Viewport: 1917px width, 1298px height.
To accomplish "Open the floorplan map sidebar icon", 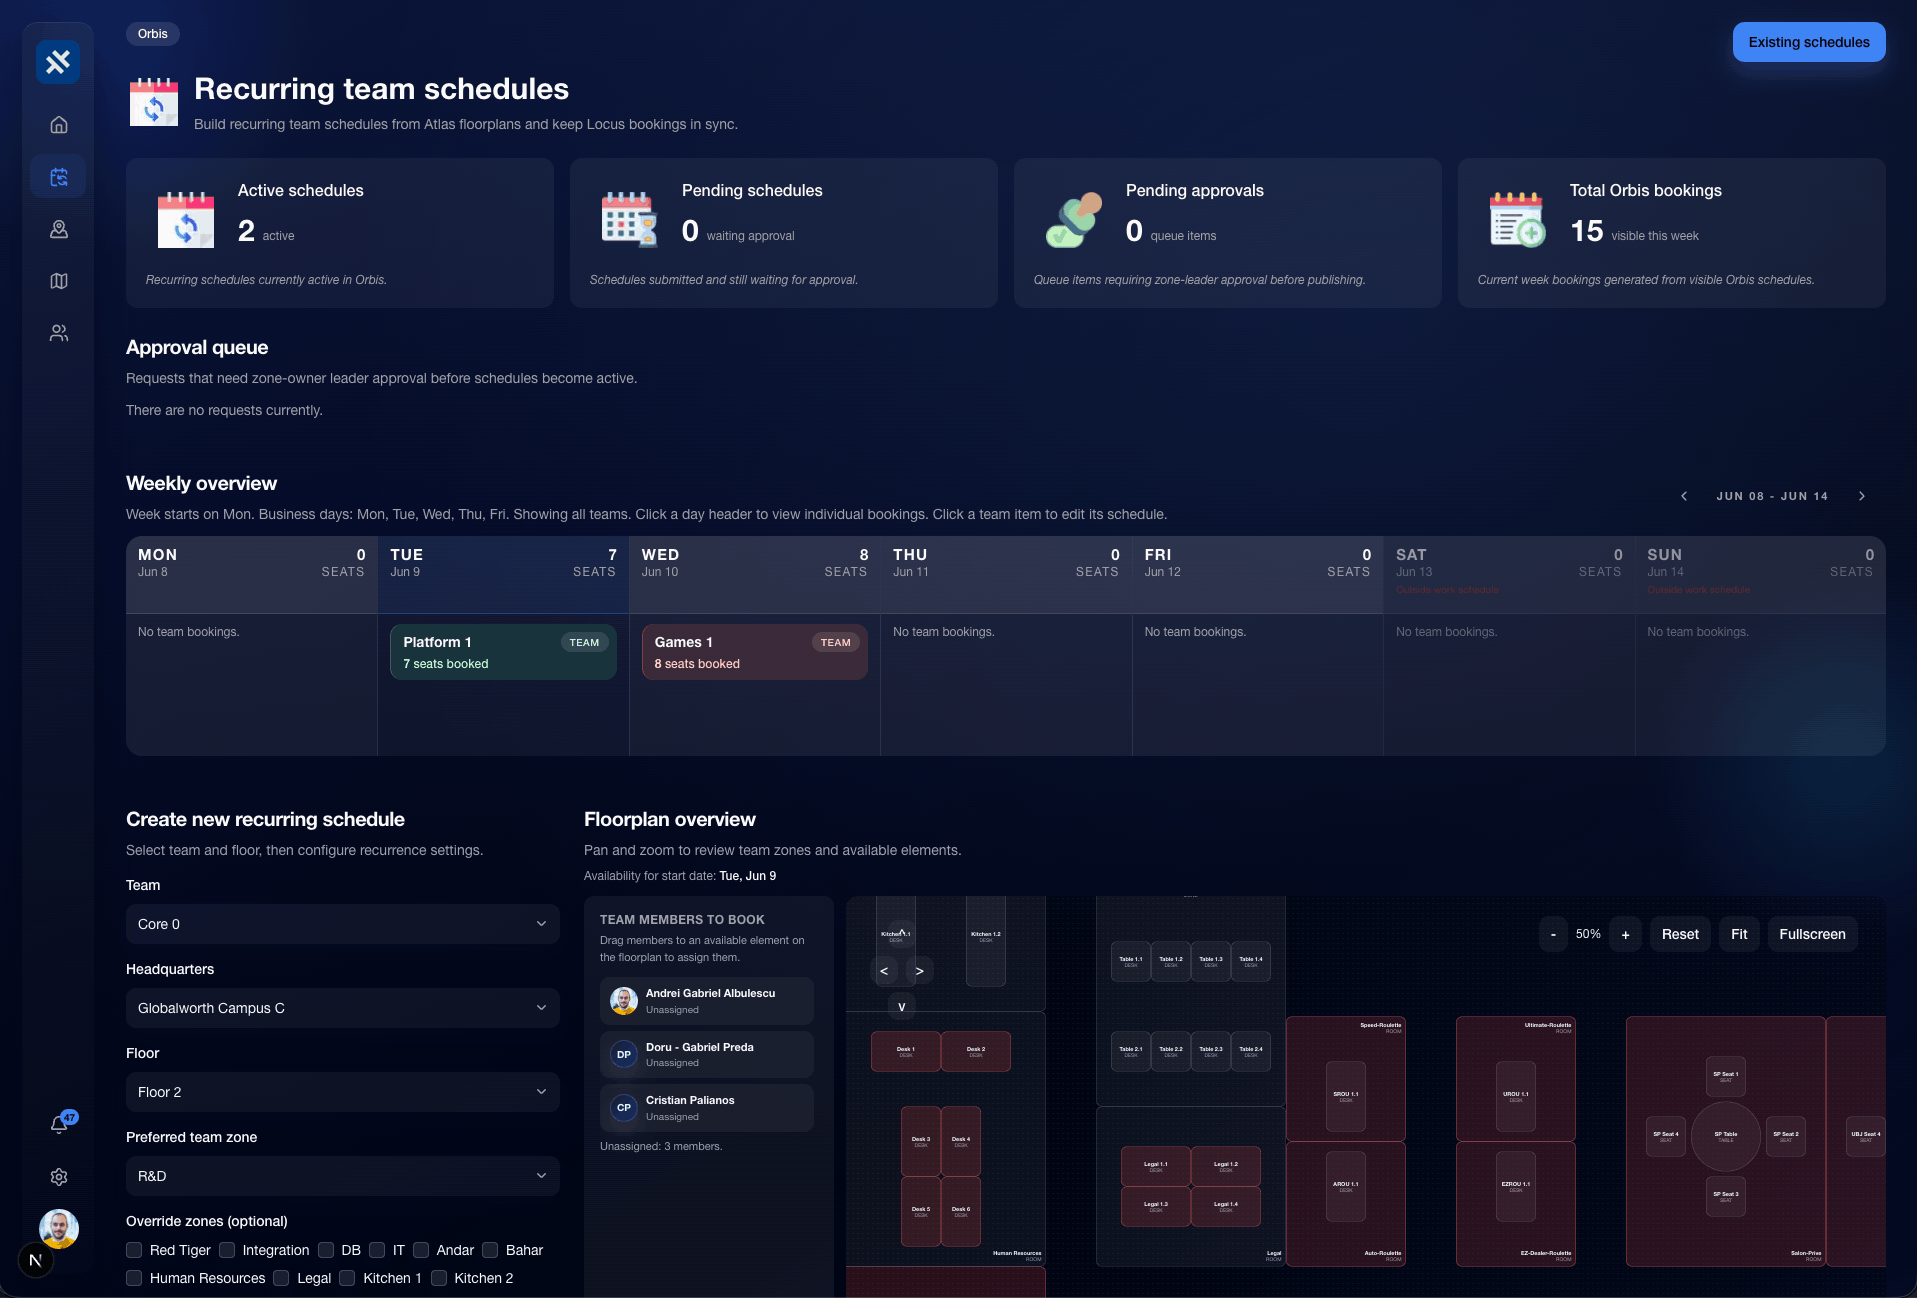I will 59,281.
